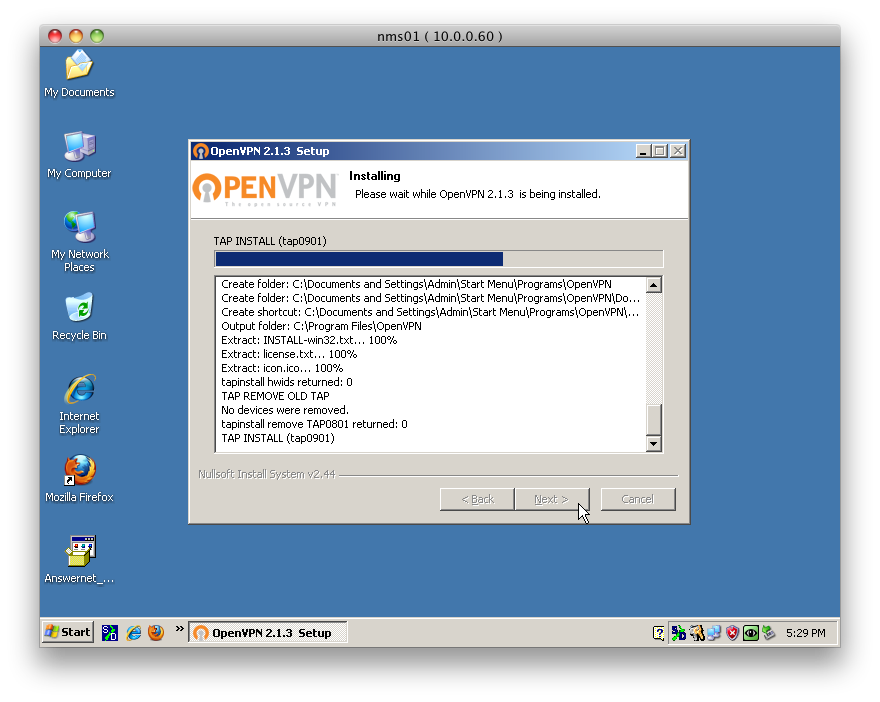Select log line 'tapinstall hwids returned: 0'
This screenshot has width=880, height=702.
pos(287,382)
